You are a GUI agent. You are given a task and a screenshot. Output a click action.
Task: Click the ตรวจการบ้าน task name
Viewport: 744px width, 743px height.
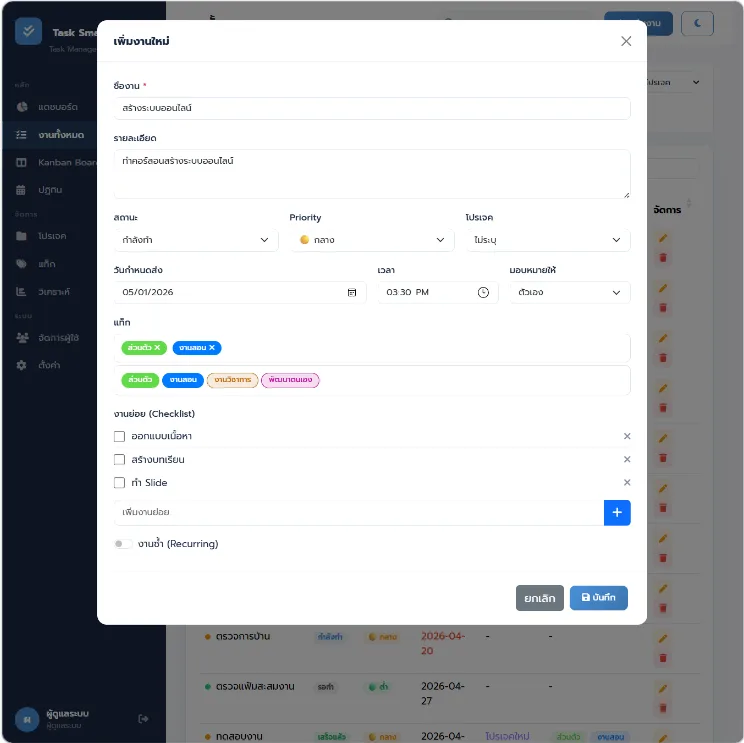tap(242, 637)
